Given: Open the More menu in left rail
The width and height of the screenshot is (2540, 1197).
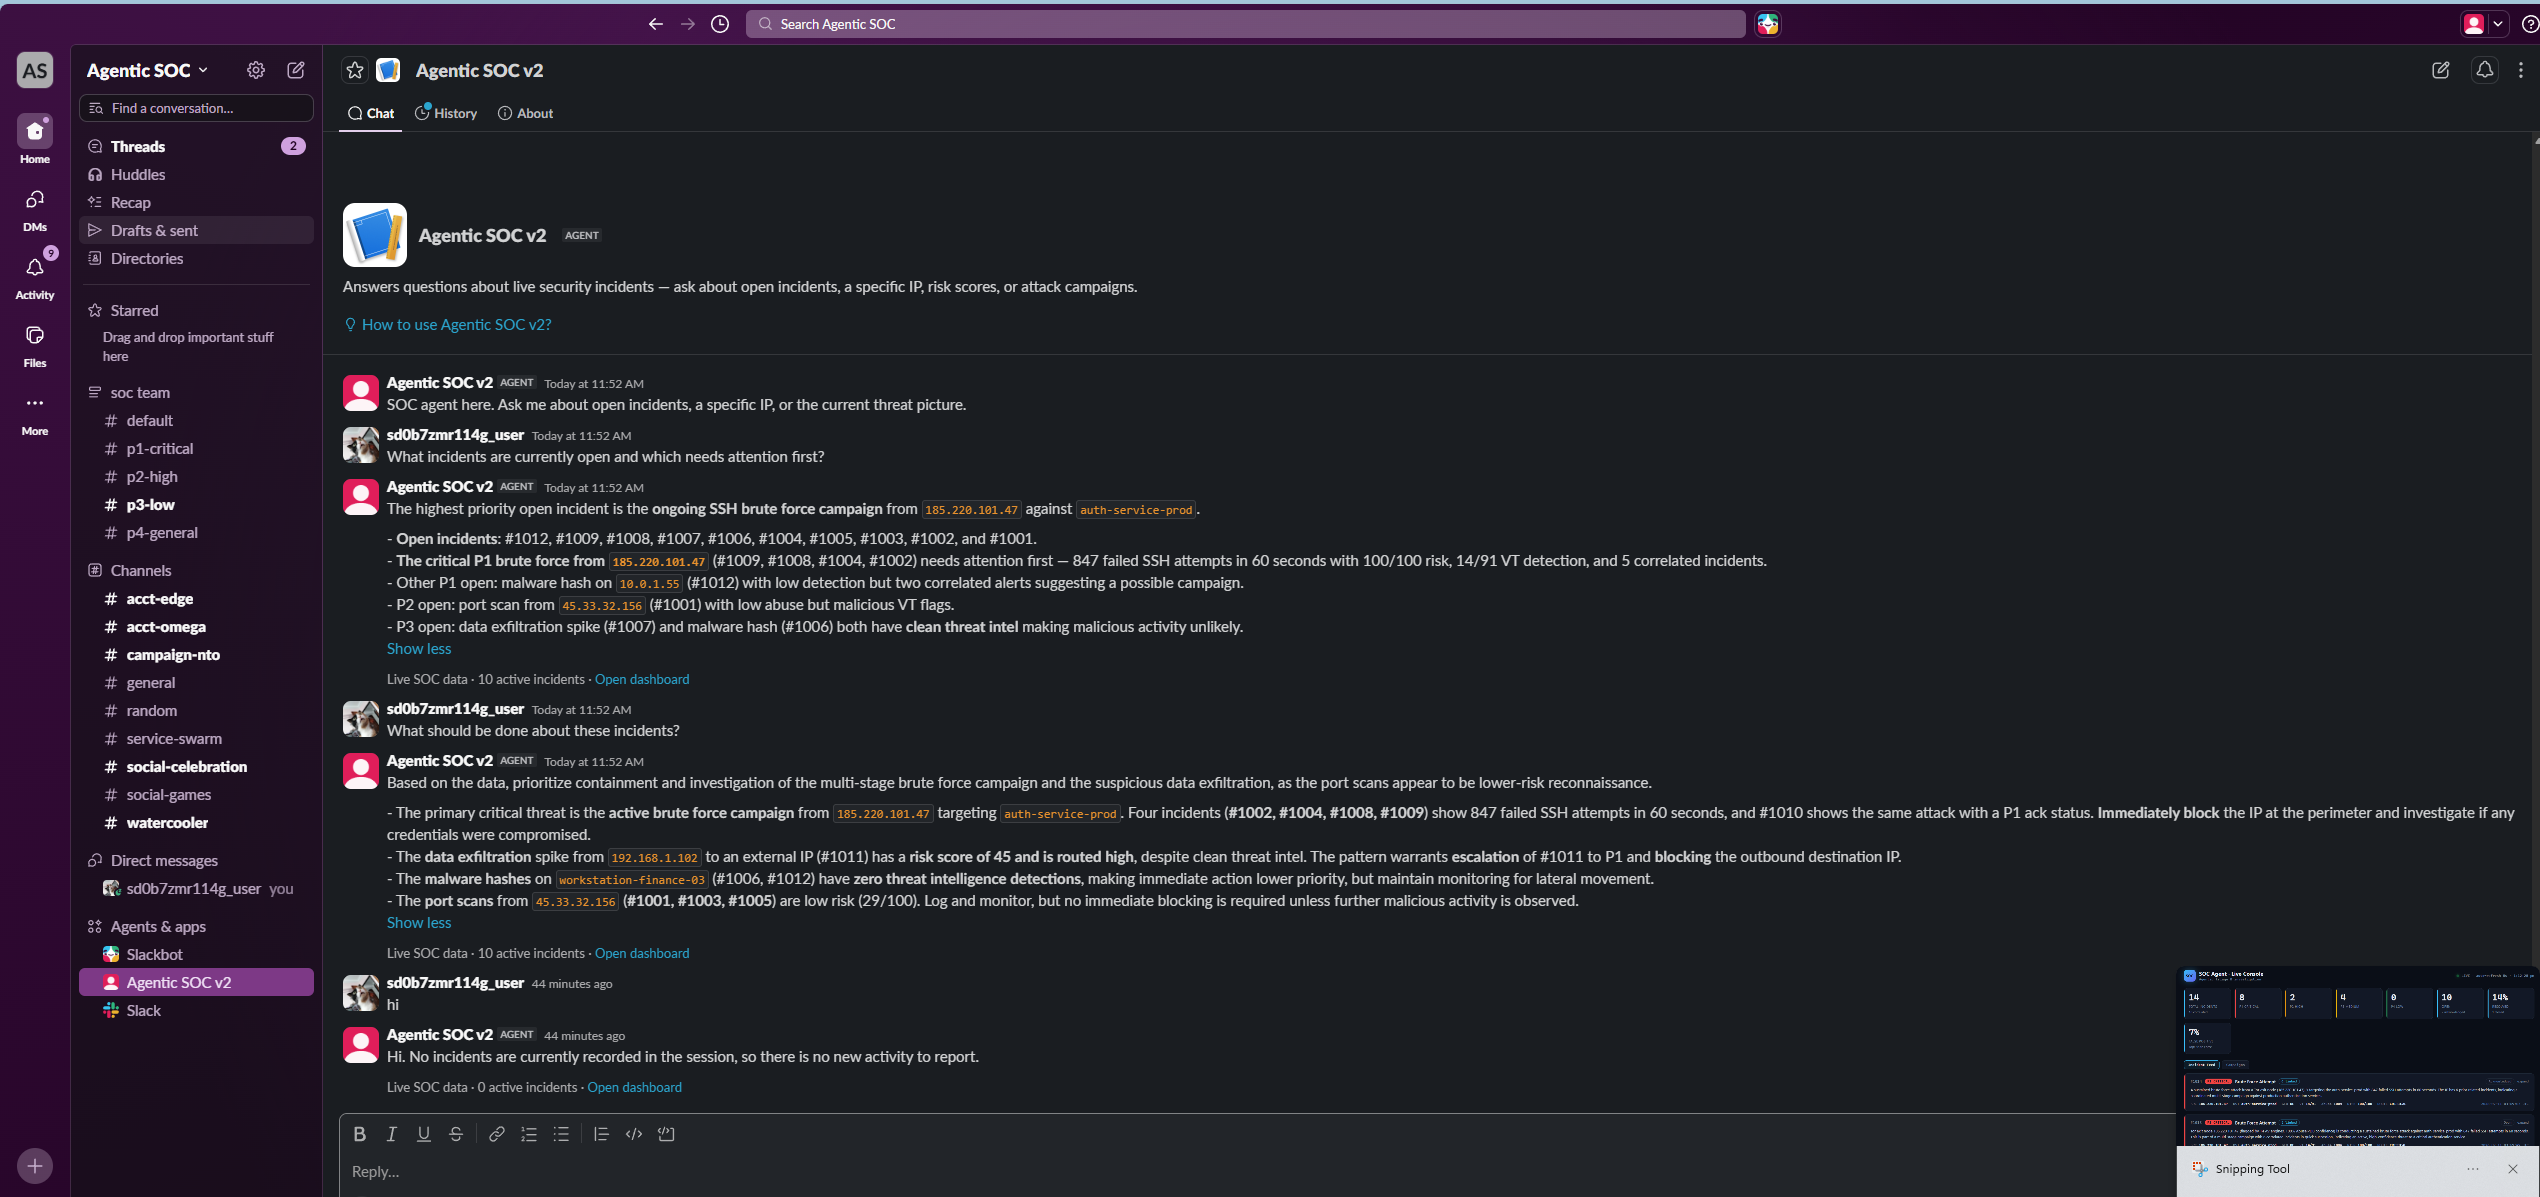Looking at the screenshot, I should pyautogui.click(x=35, y=412).
